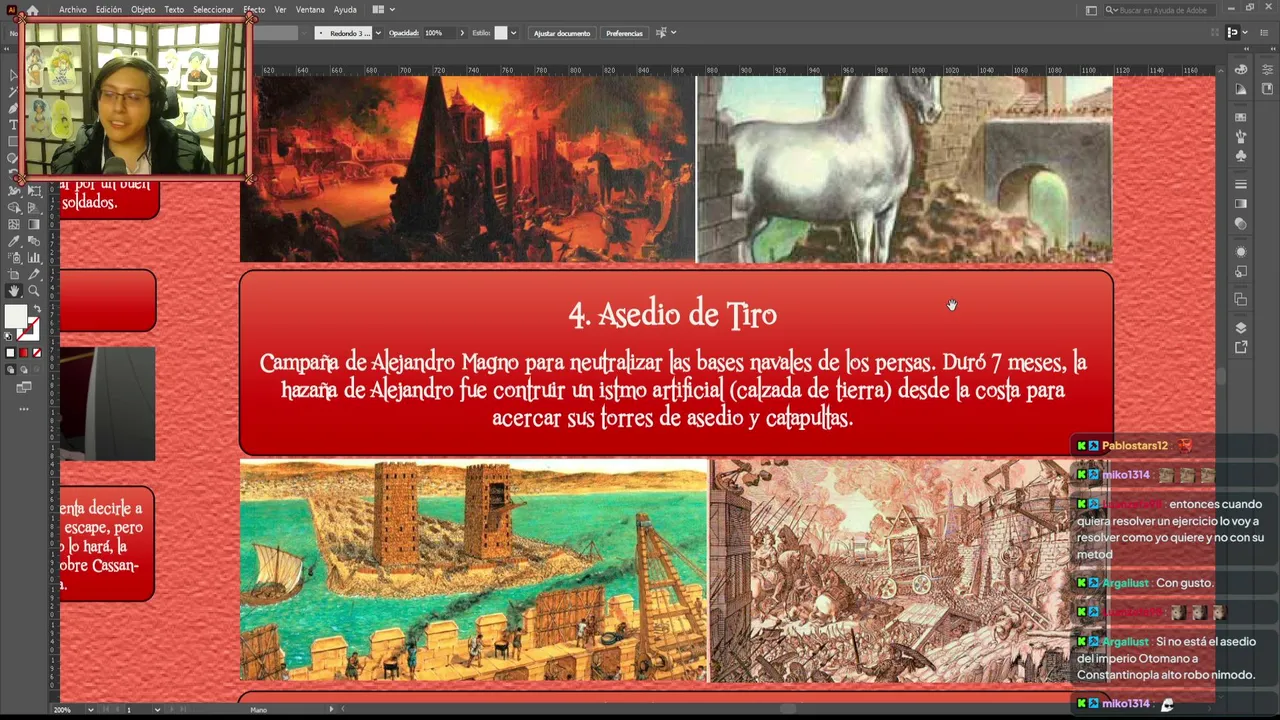Open the Swatches panel

pos(1241,118)
